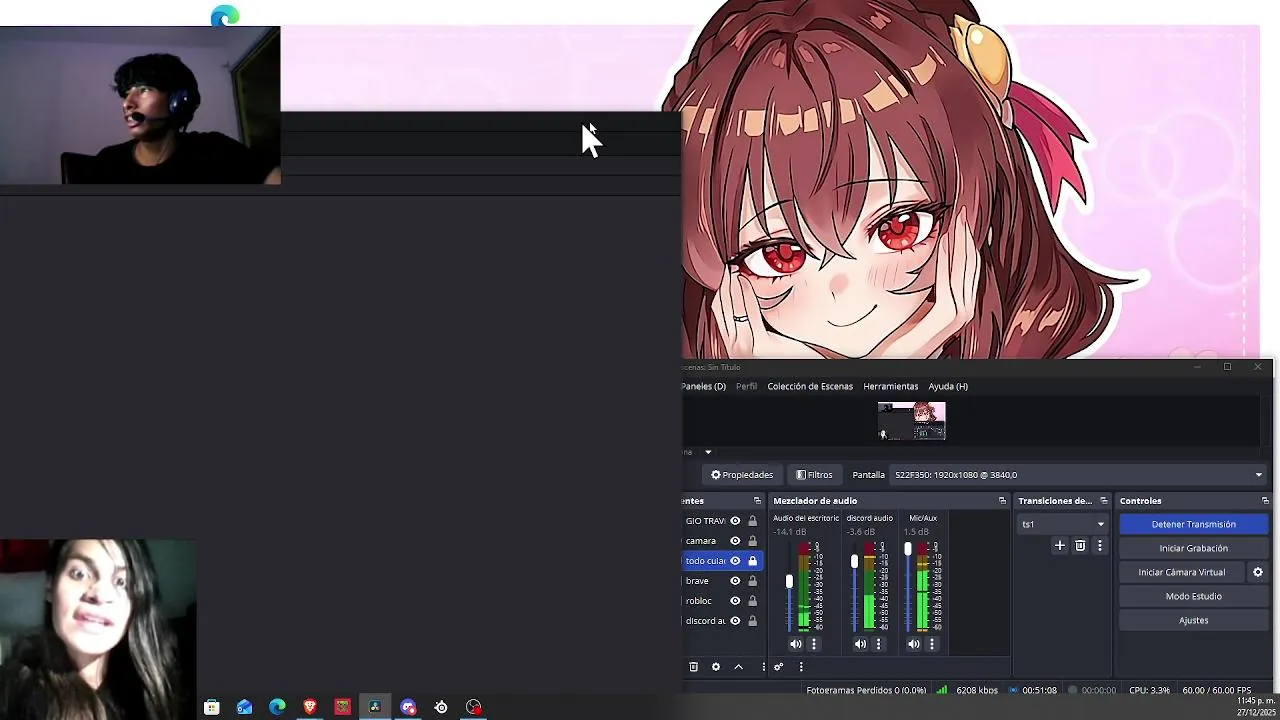Open Brave browser from taskbar
The height and width of the screenshot is (720, 1280).
pyautogui.click(x=310, y=707)
